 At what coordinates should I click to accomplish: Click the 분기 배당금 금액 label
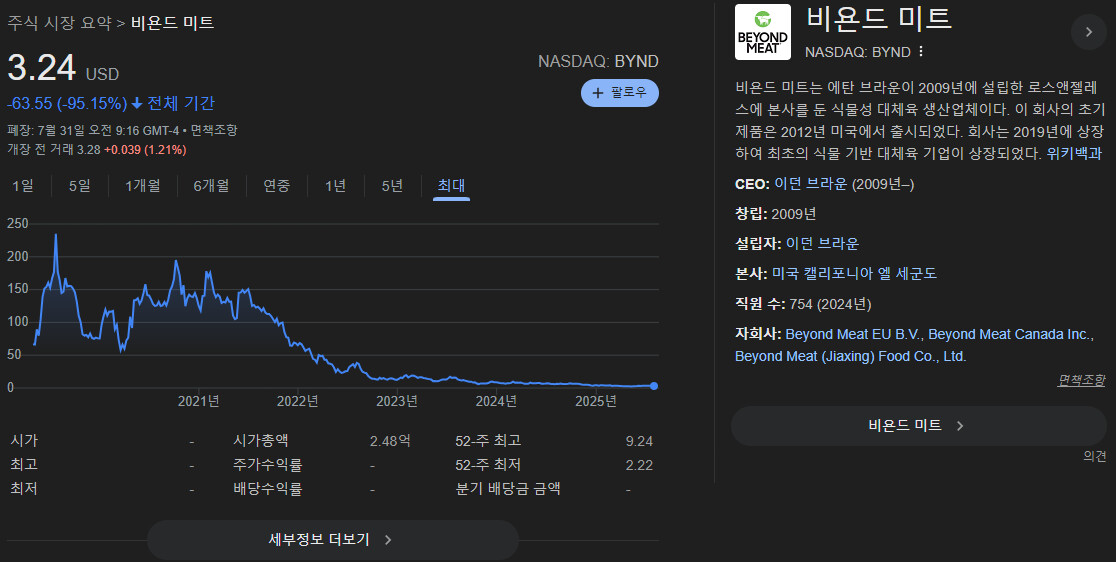pos(507,489)
